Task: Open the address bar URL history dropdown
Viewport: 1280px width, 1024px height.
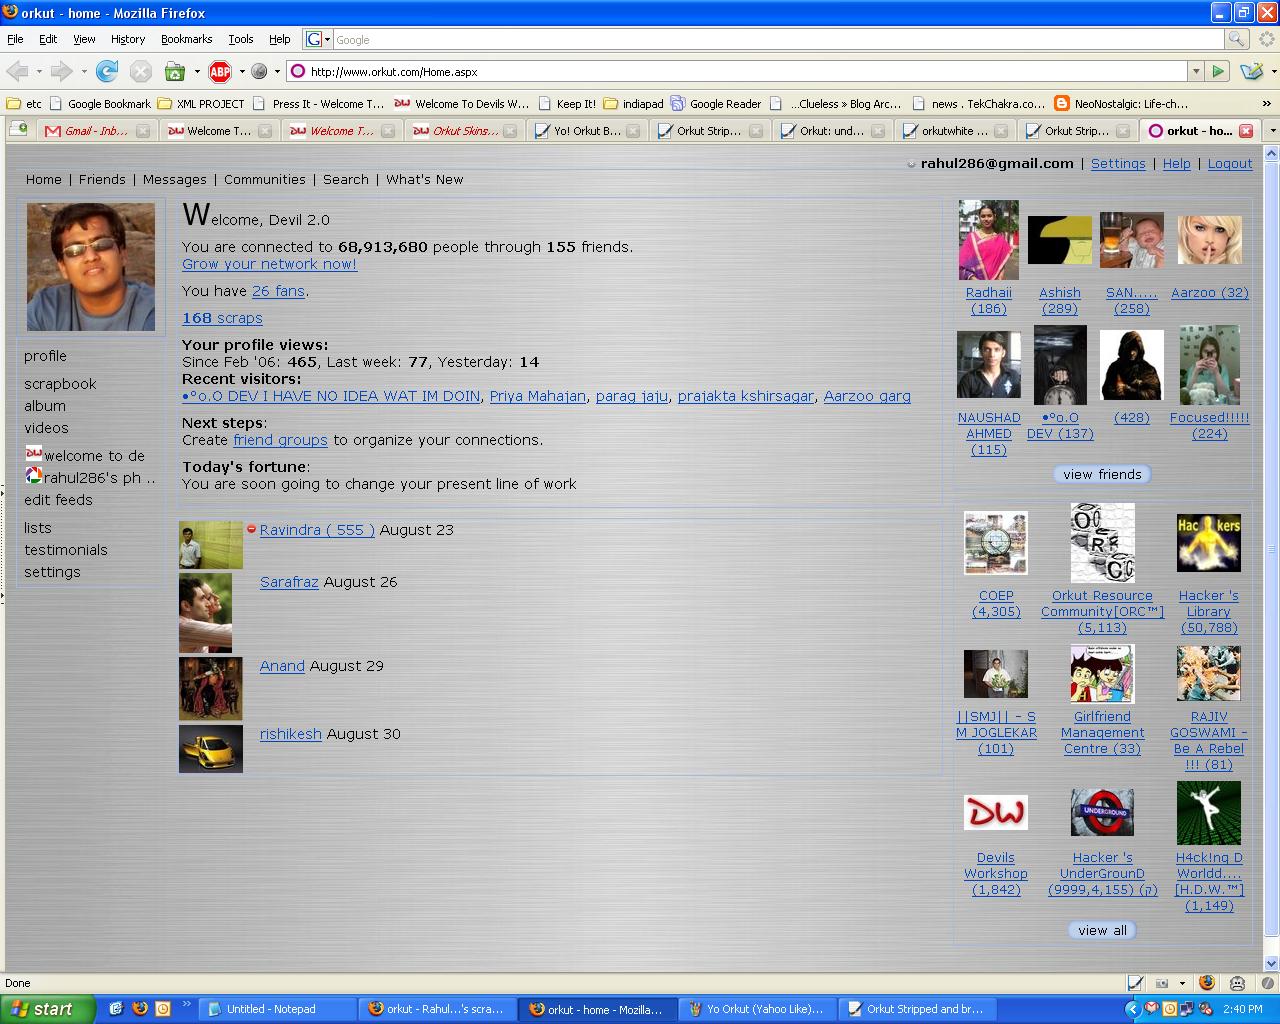Action: coord(1195,71)
